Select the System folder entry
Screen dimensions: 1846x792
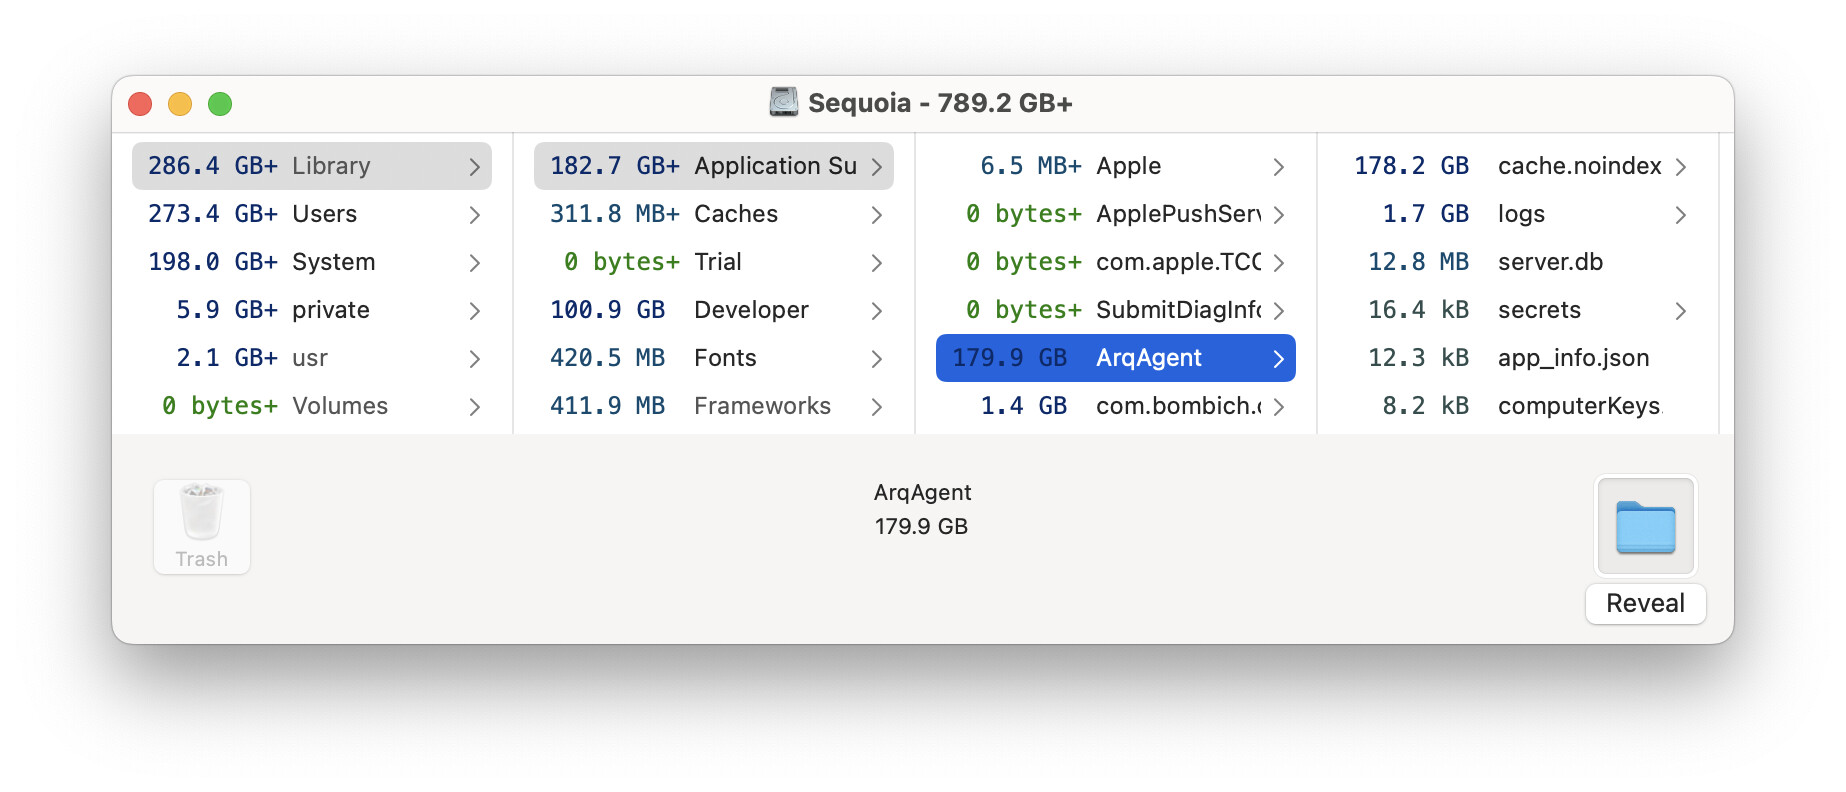(311, 262)
